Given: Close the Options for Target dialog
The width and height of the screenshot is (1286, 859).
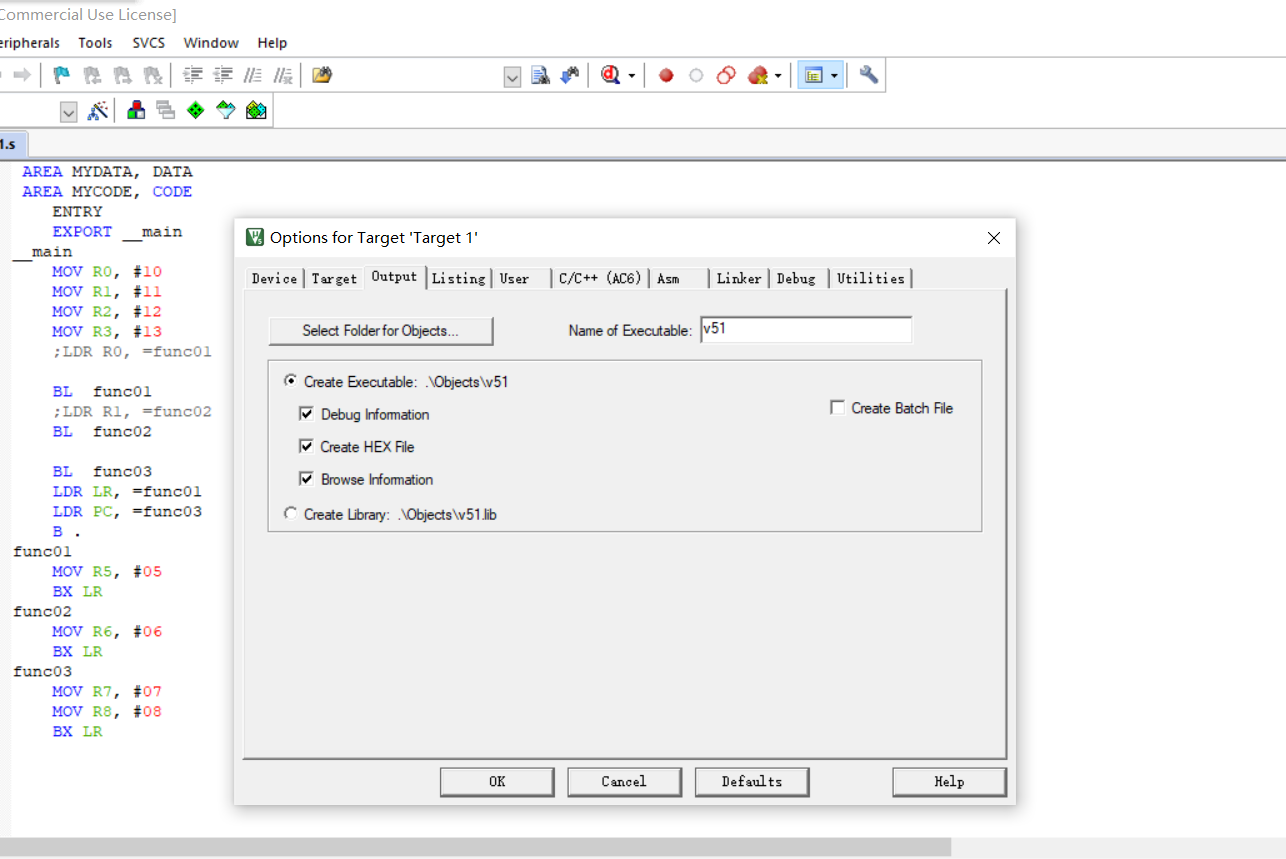Looking at the screenshot, I should tap(994, 238).
